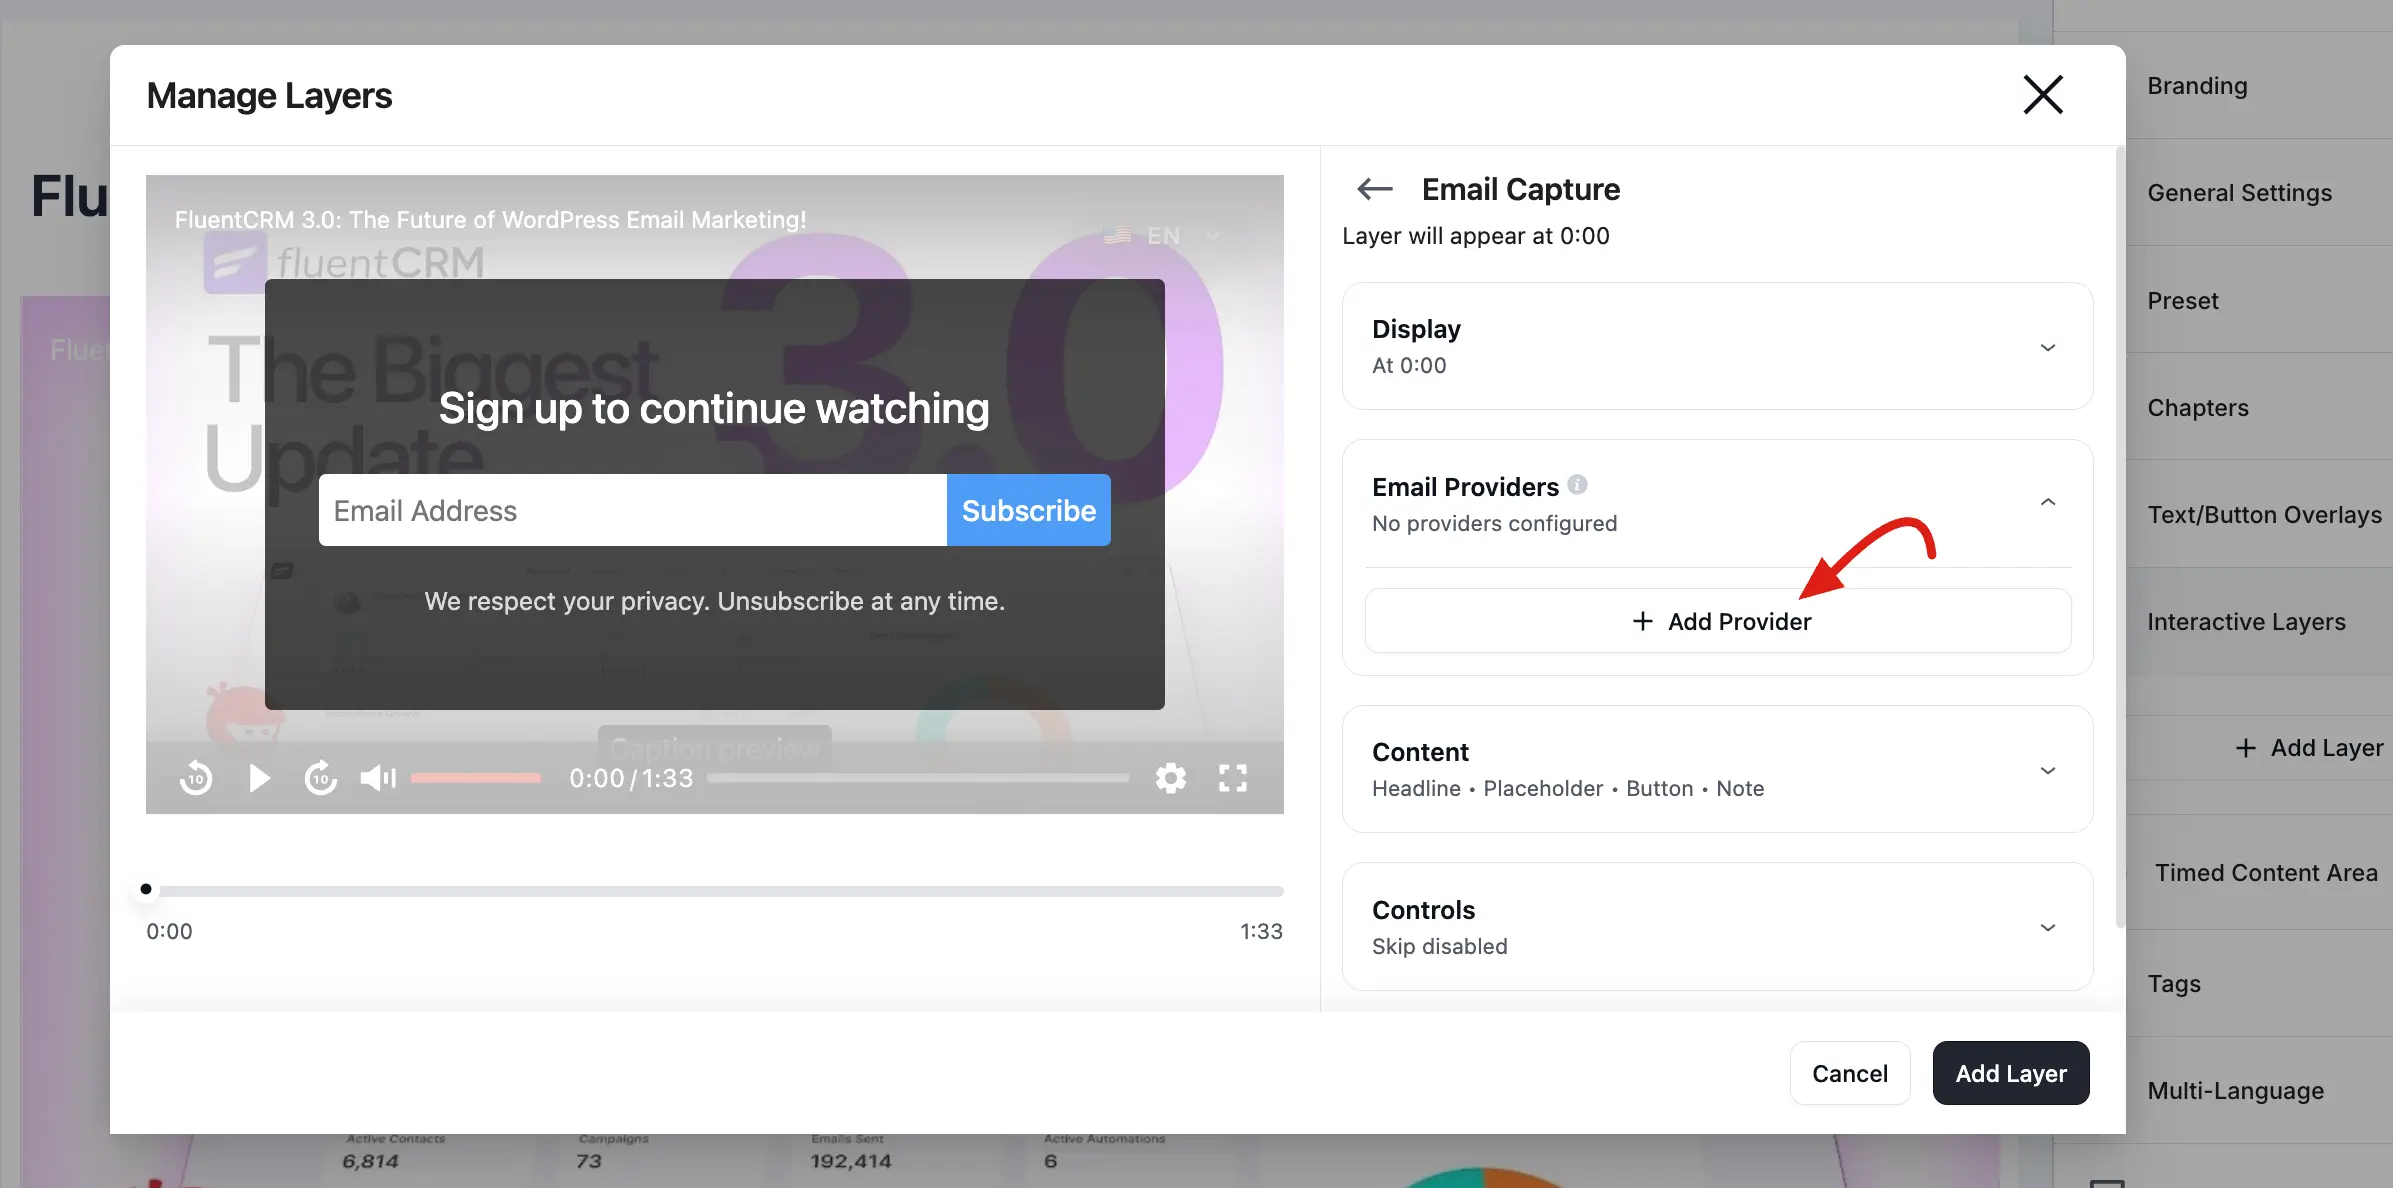Click the Email Providers info icon
Image resolution: width=2393 pixels, height=1188 pixels.
(1577, 485)
